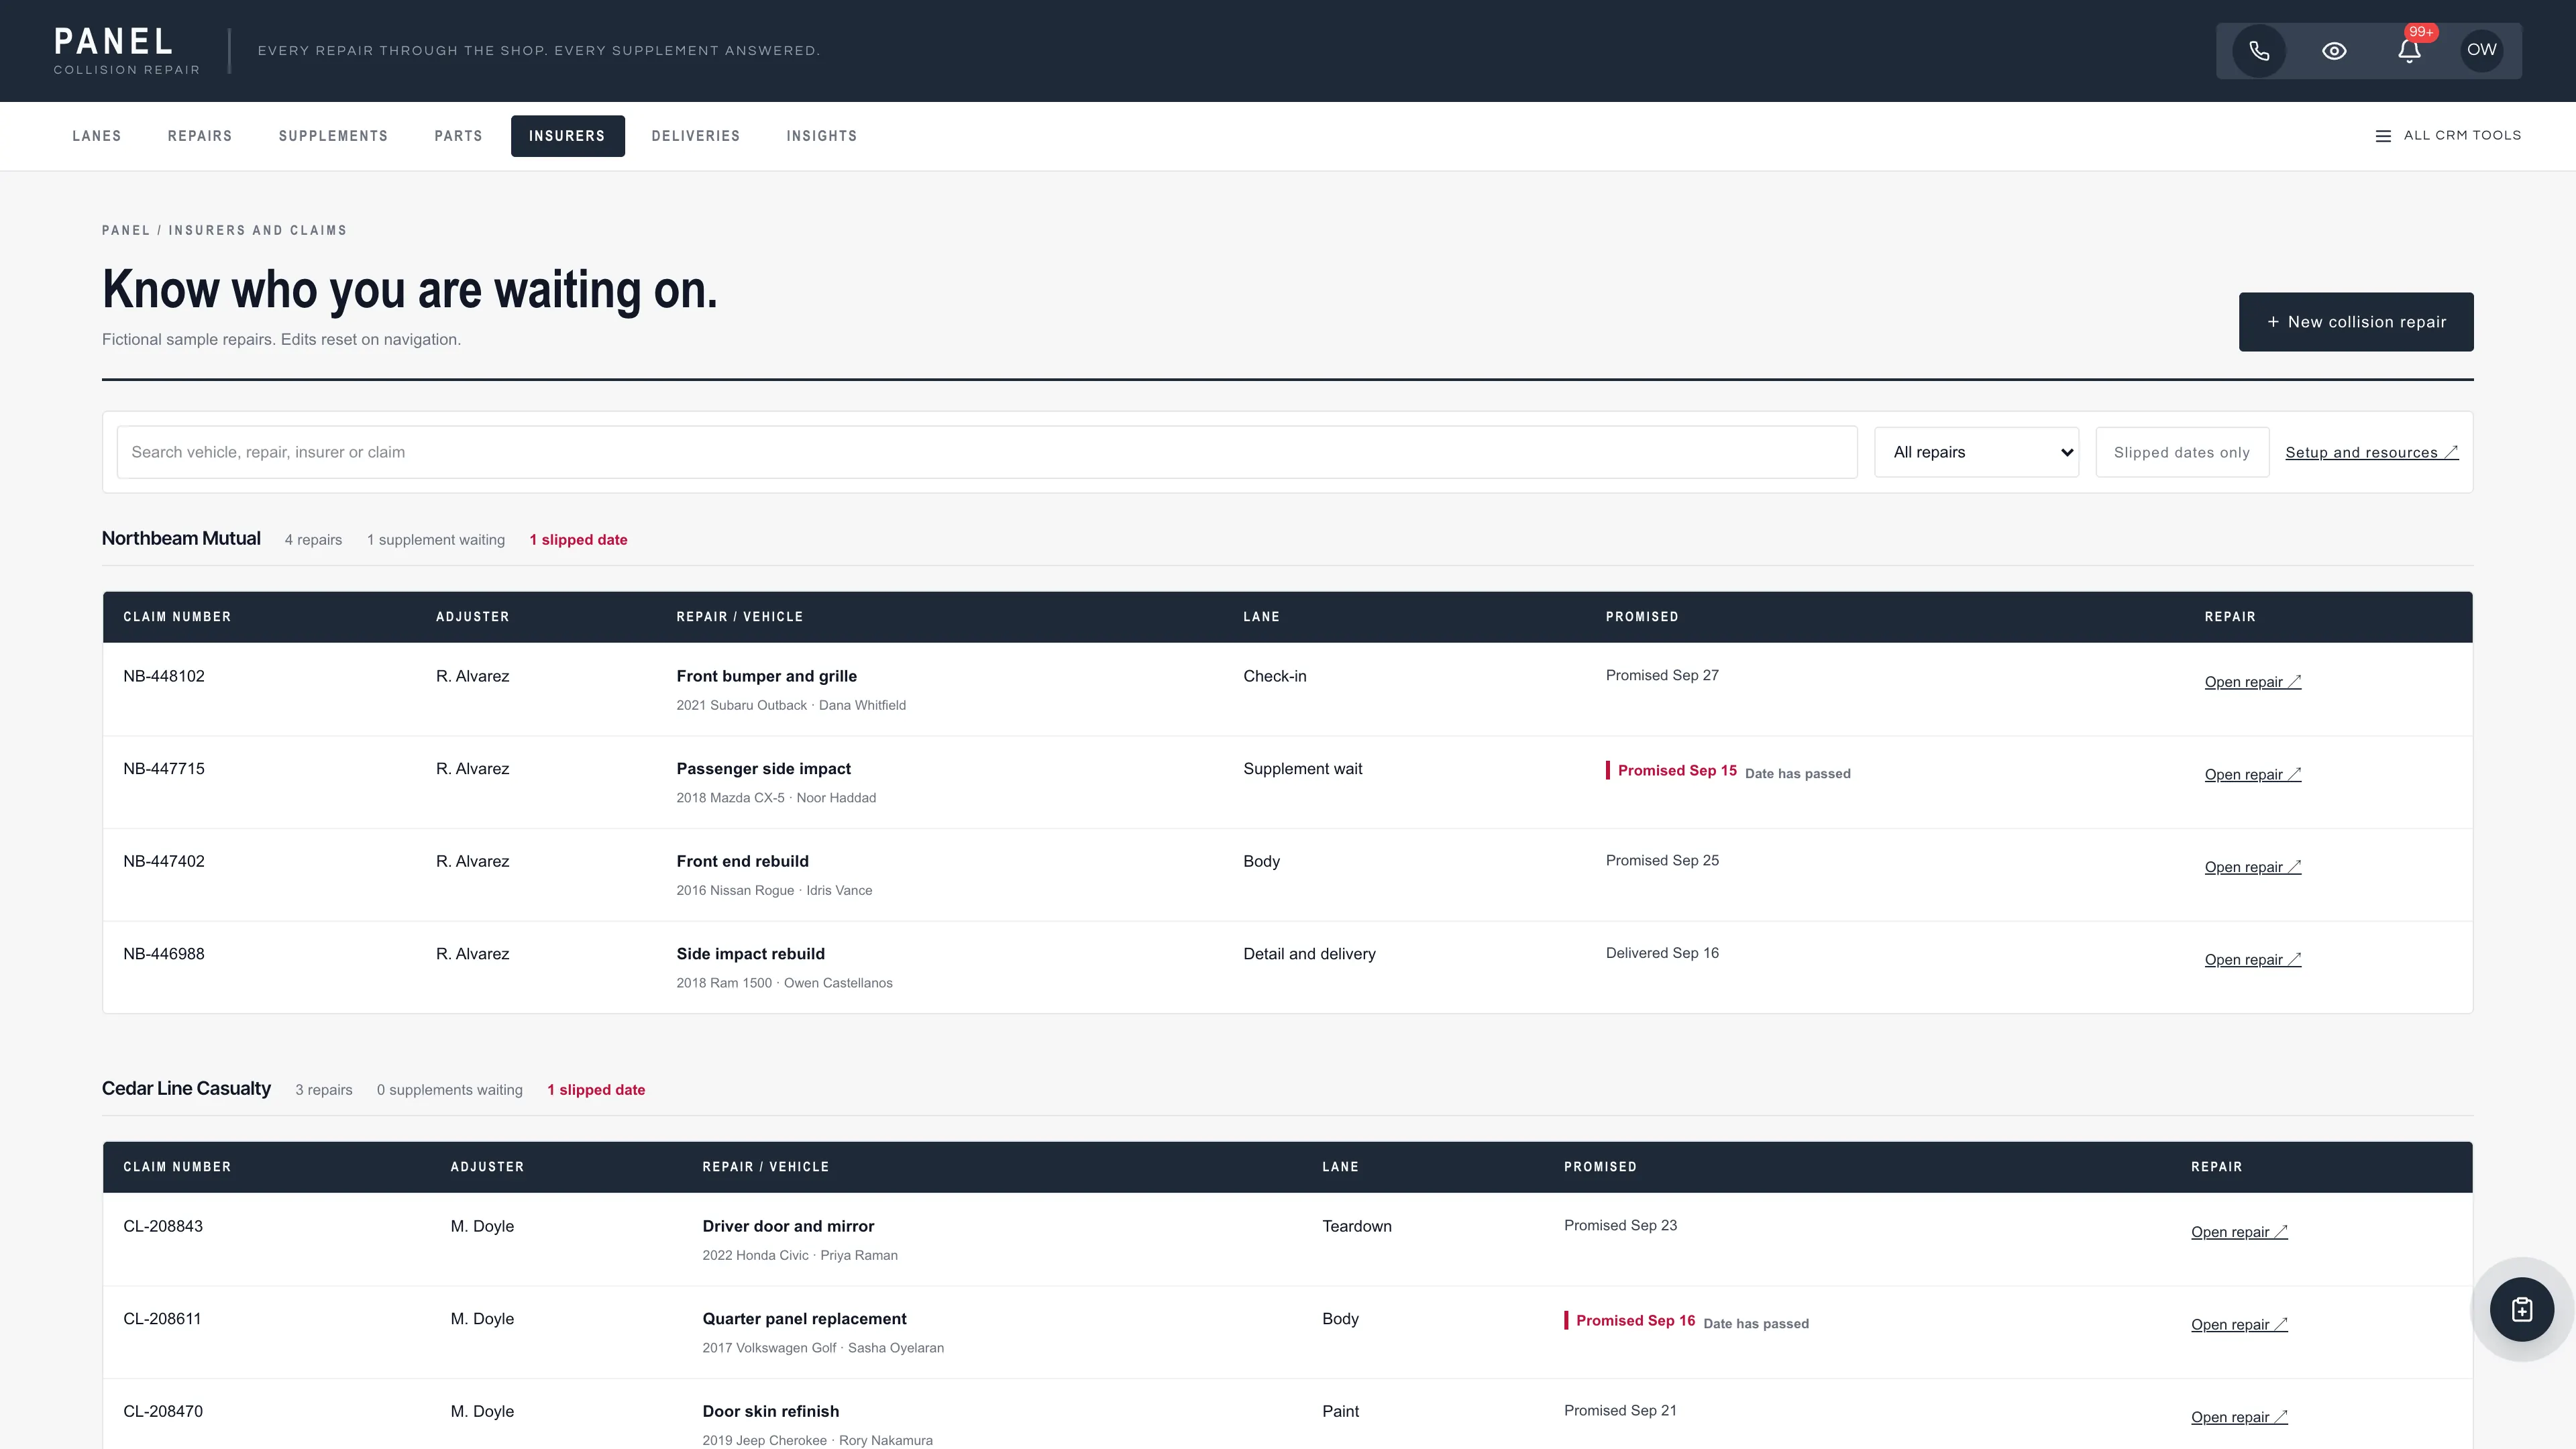
Task: Click Side impact rebuild repair title
Action: tap(750, 954)
